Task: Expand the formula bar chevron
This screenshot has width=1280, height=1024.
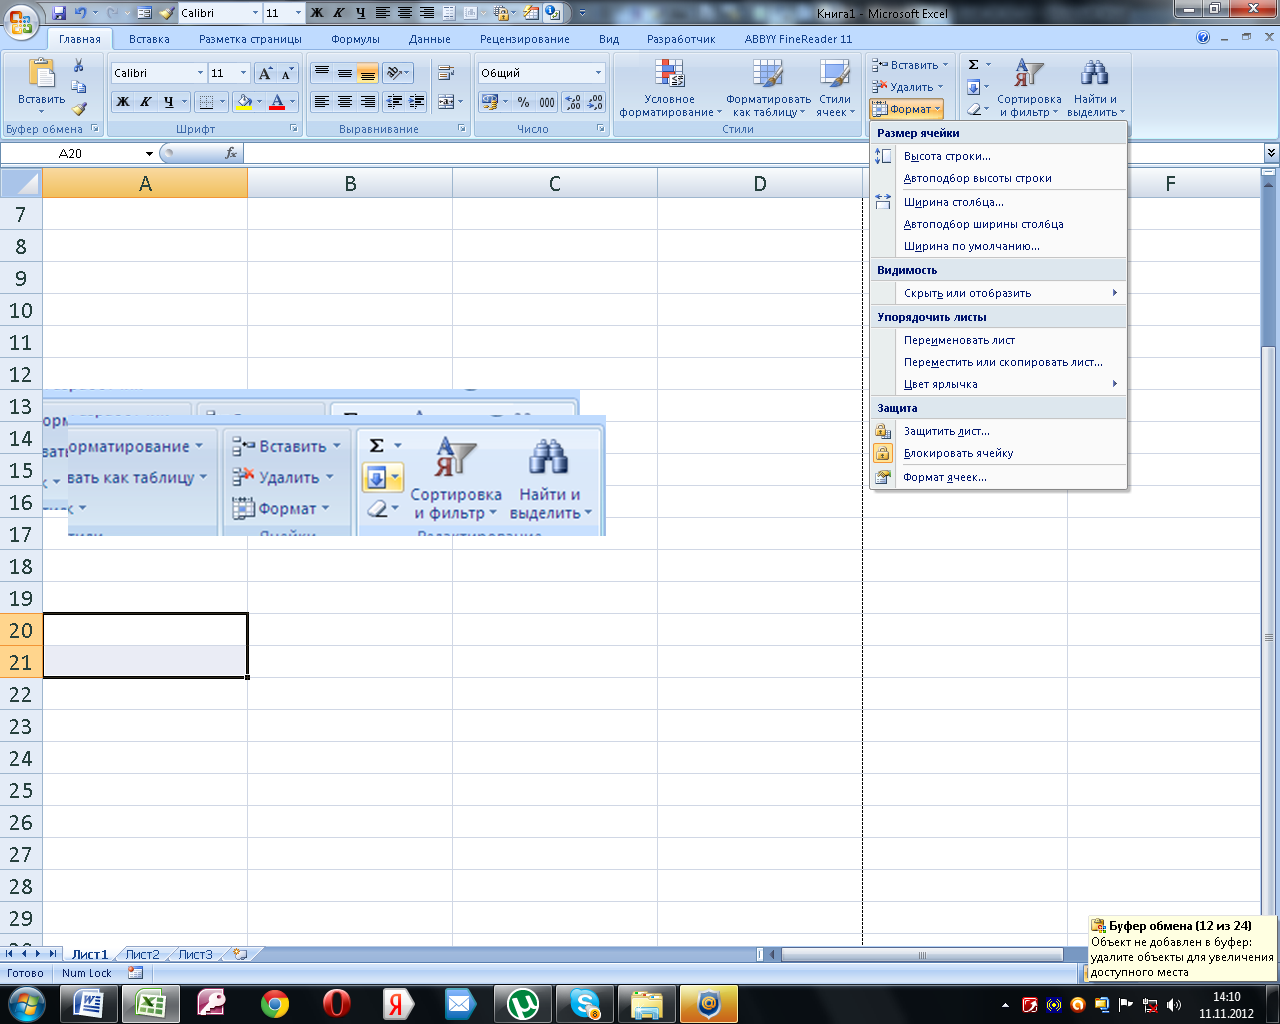Action: click(x=1271, y=153)
